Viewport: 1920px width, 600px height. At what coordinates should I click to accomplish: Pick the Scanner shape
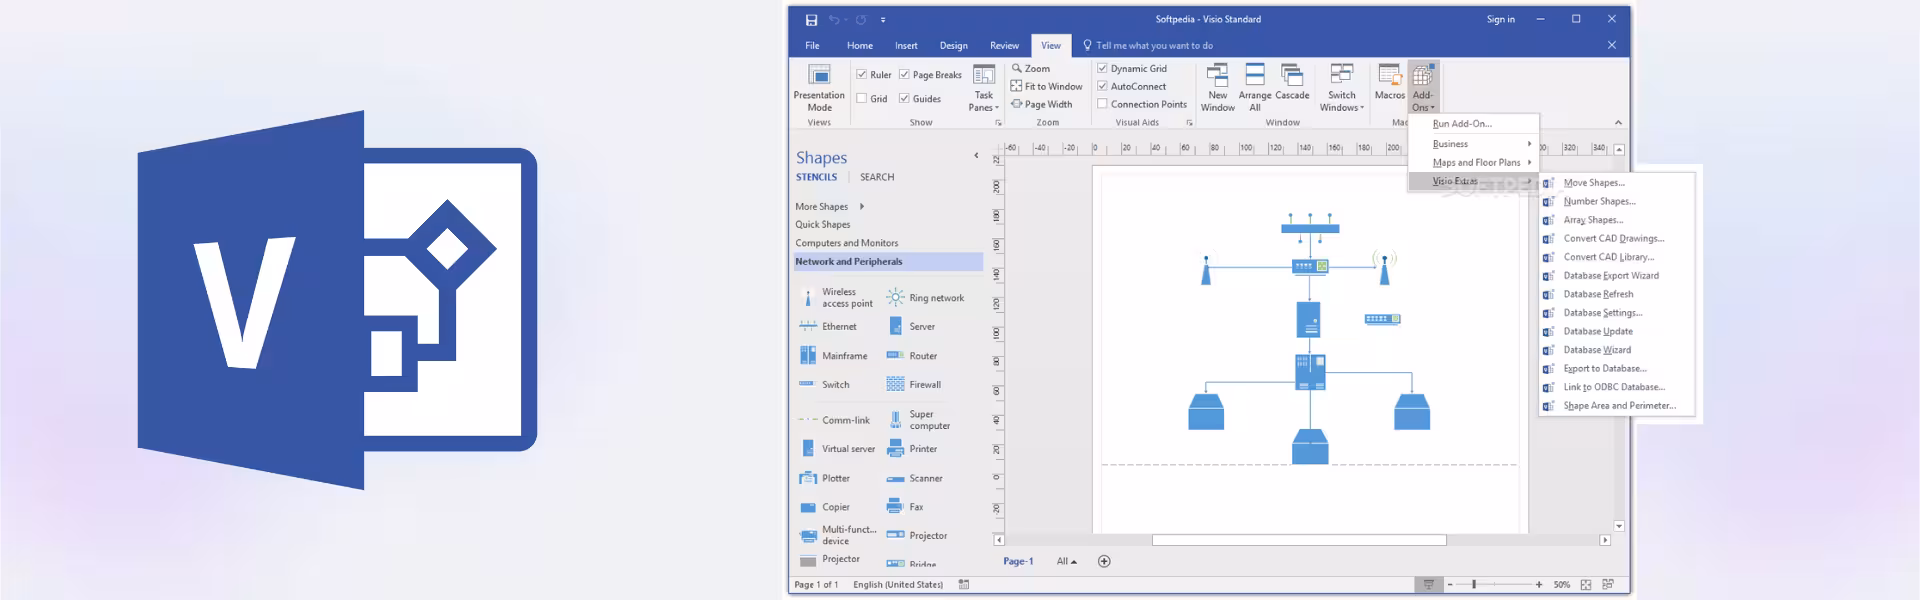pyautogui.click(x=914, y=478)
